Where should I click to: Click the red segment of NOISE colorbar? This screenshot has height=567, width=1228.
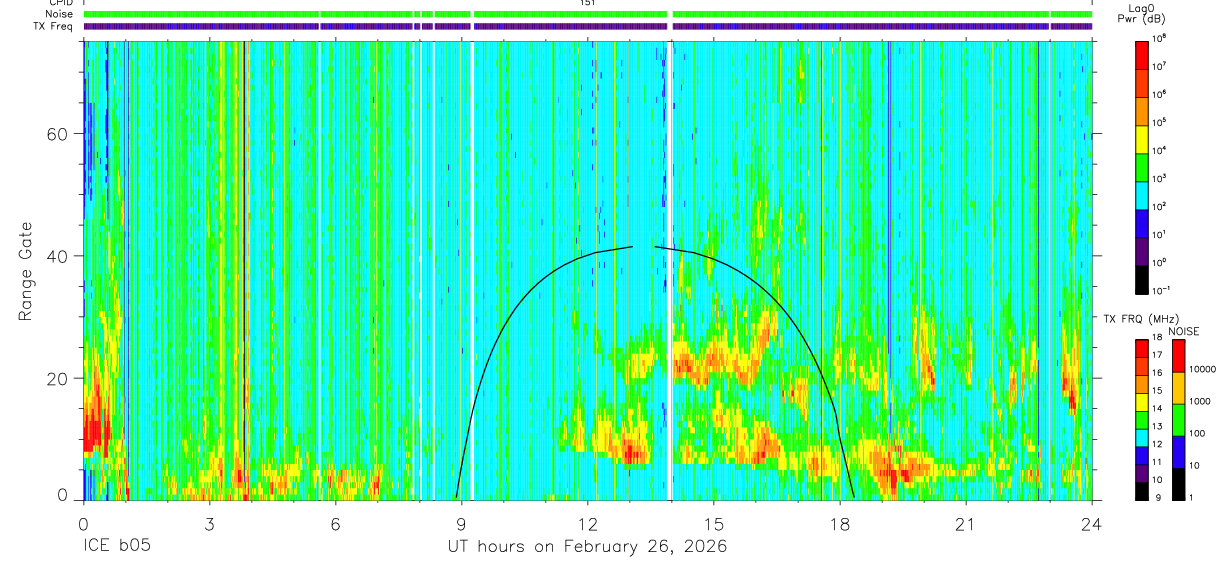coord(1177,355)
